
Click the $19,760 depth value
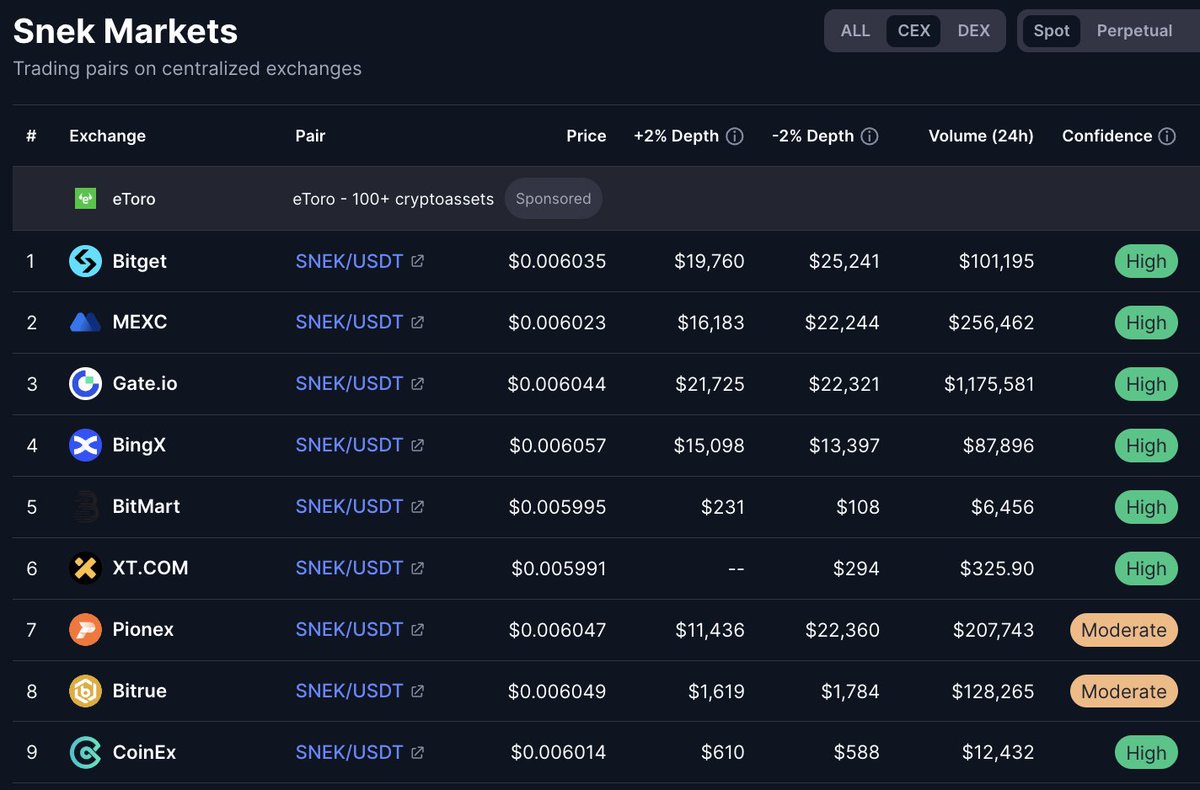[710, 261]
